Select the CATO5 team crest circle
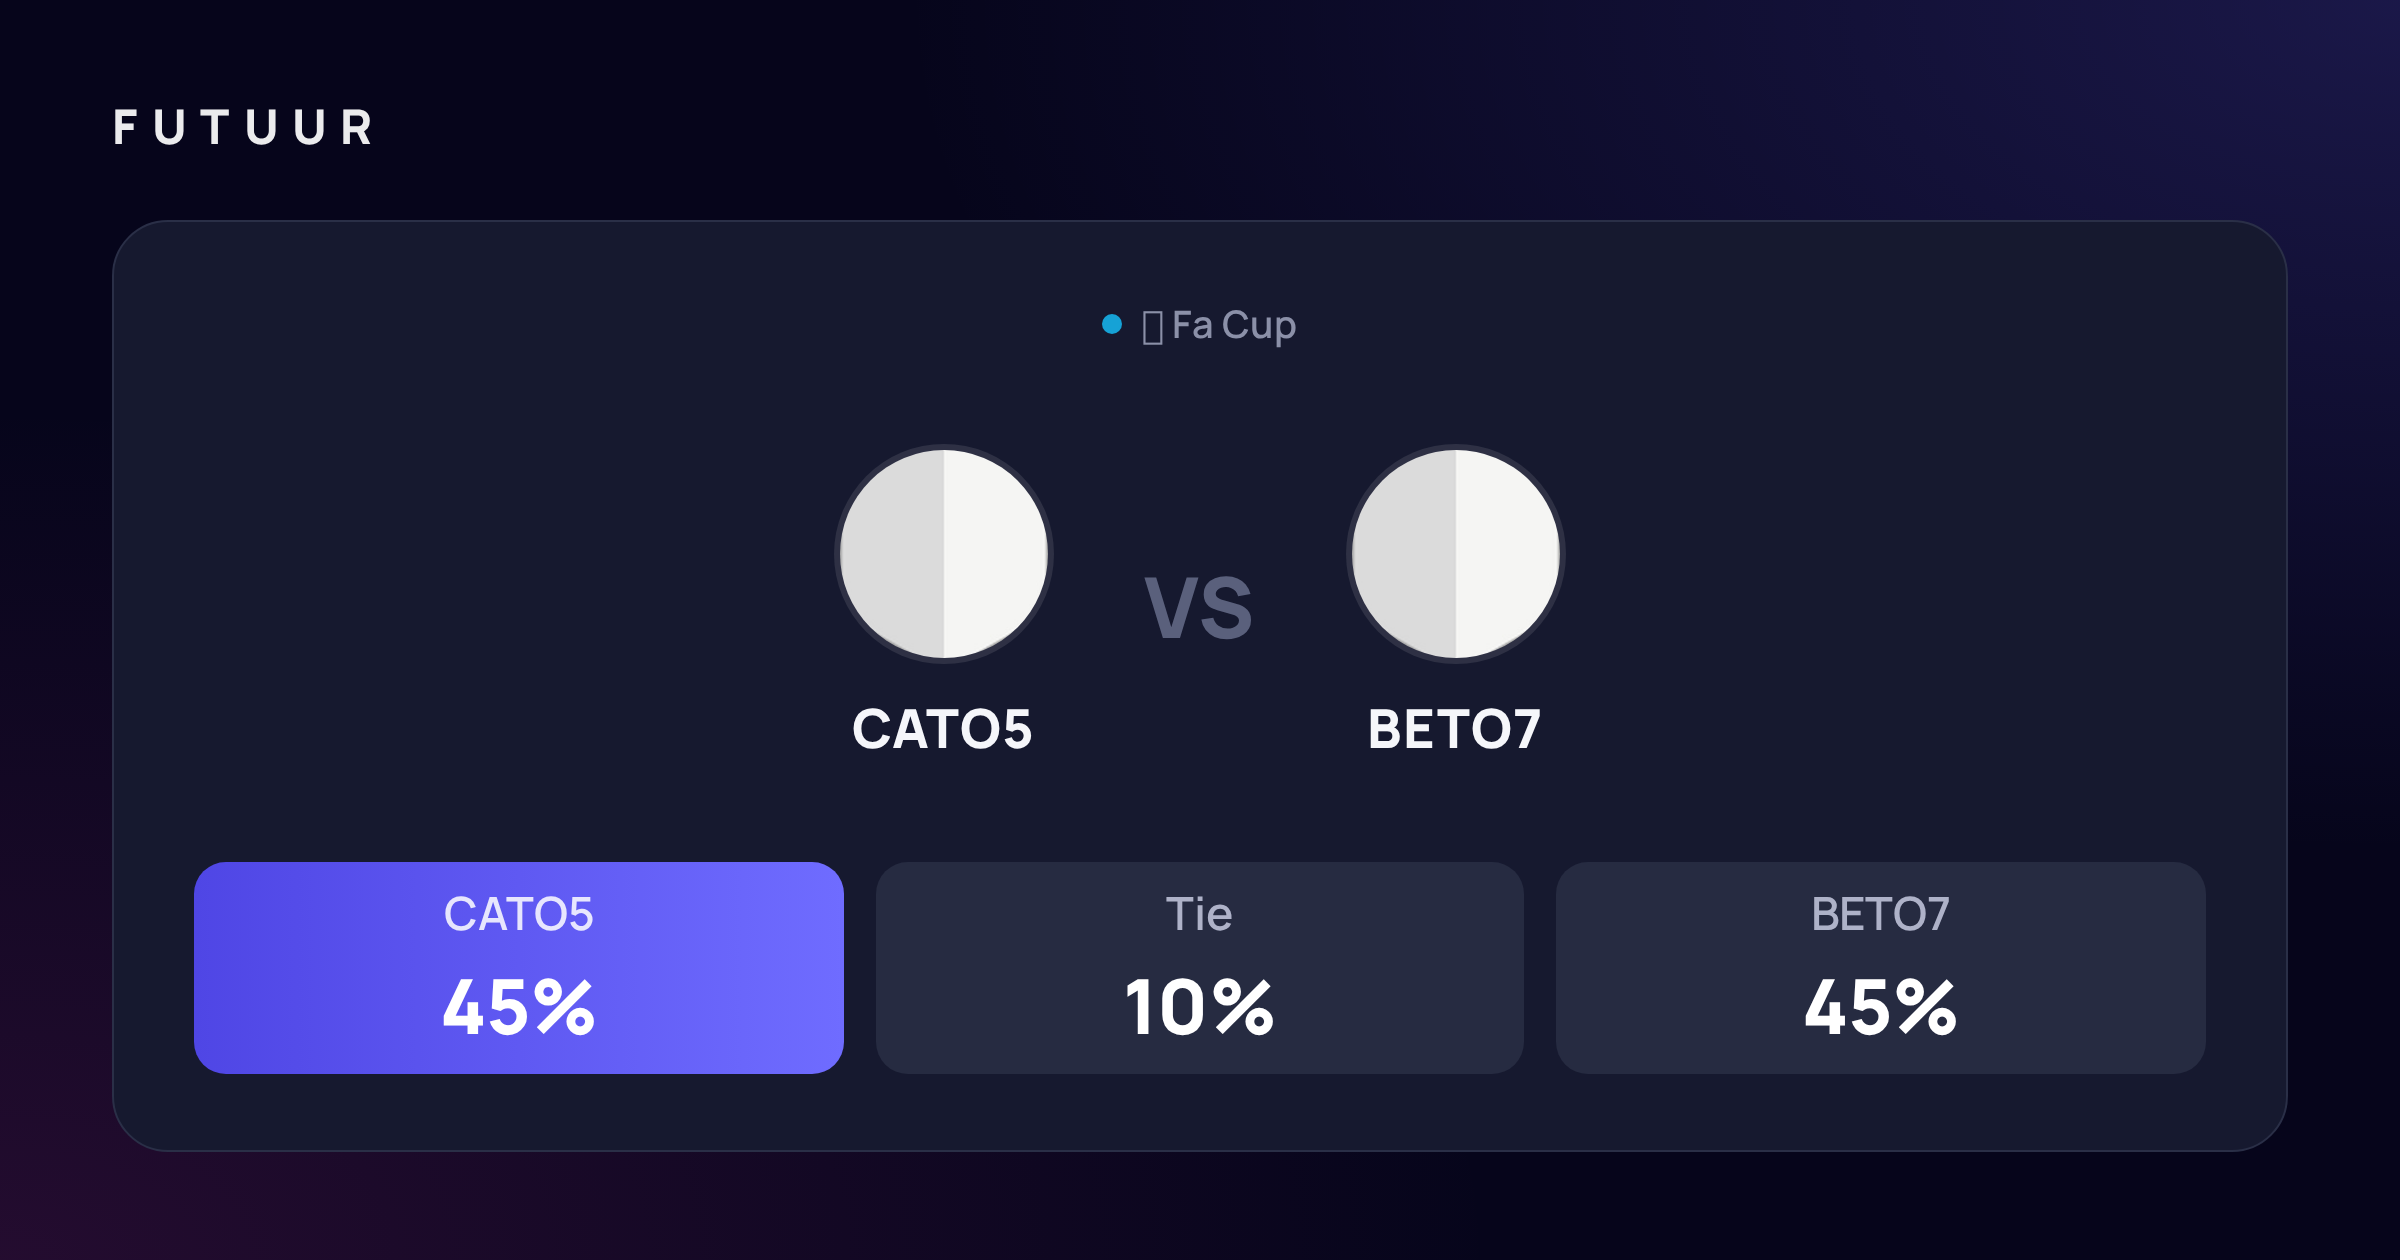 pos(944,553)
